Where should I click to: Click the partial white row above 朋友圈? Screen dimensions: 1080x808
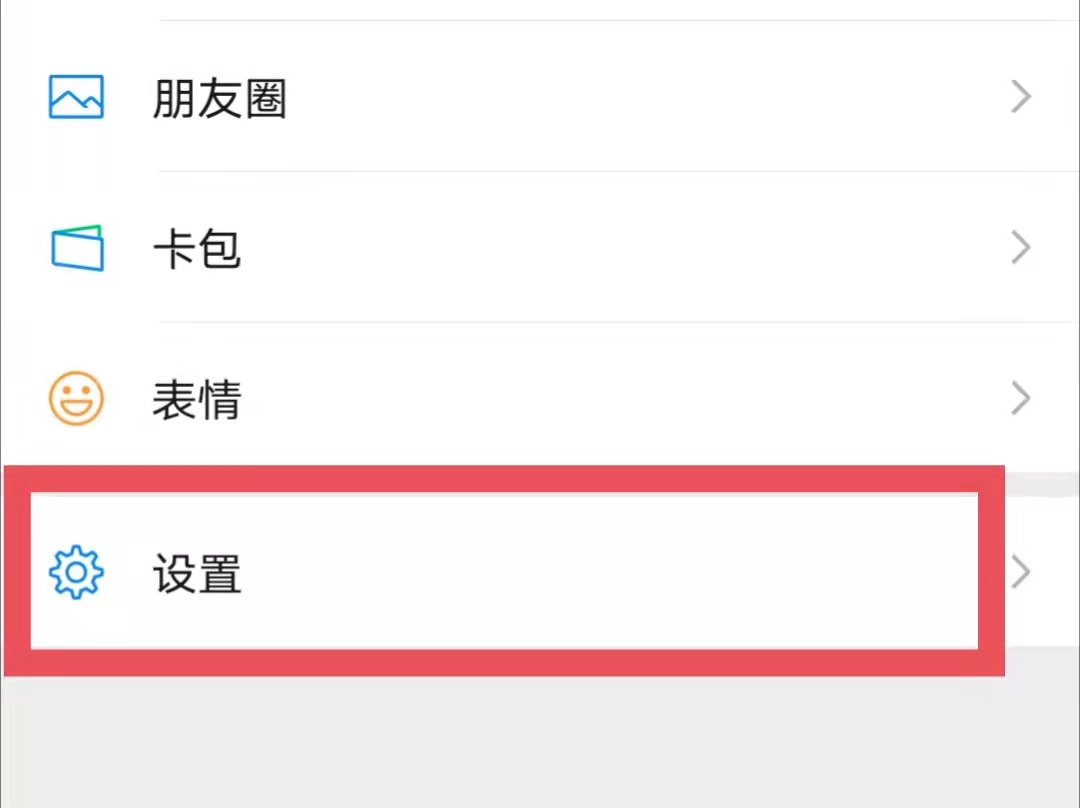point(540,9)
